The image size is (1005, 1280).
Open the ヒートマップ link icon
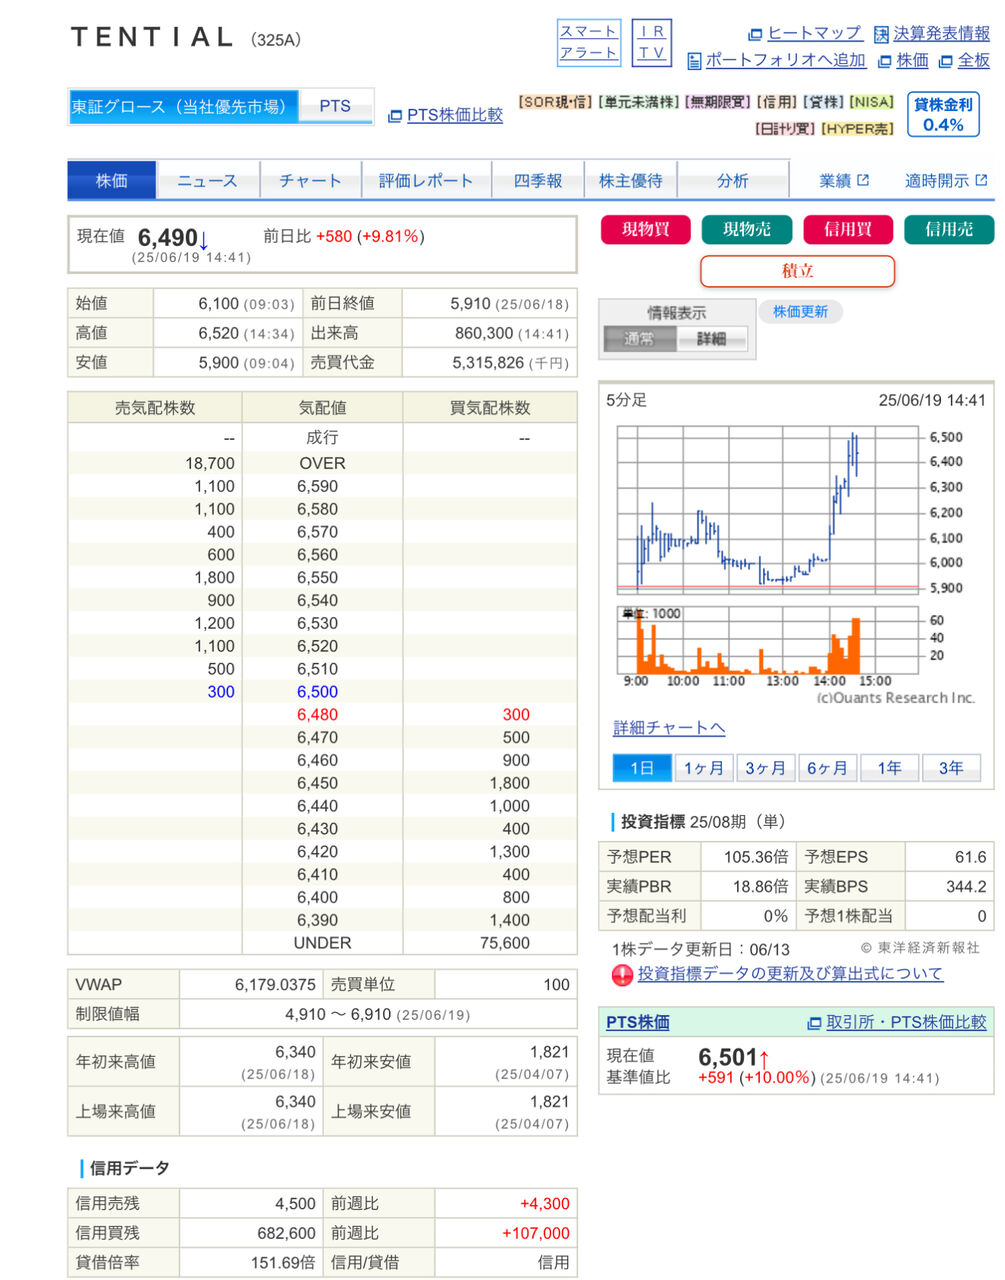755,35
